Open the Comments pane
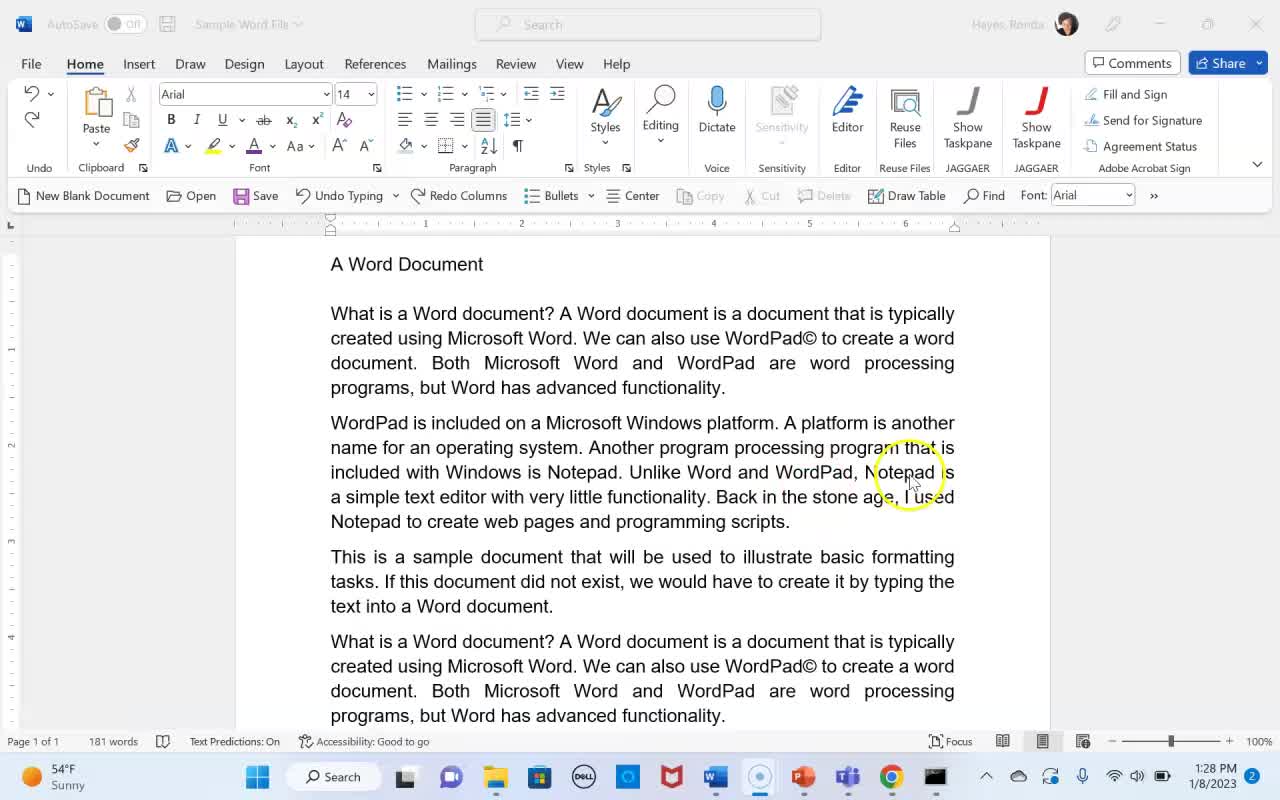The image size is (1280, 800). [x=1133, y=63]
